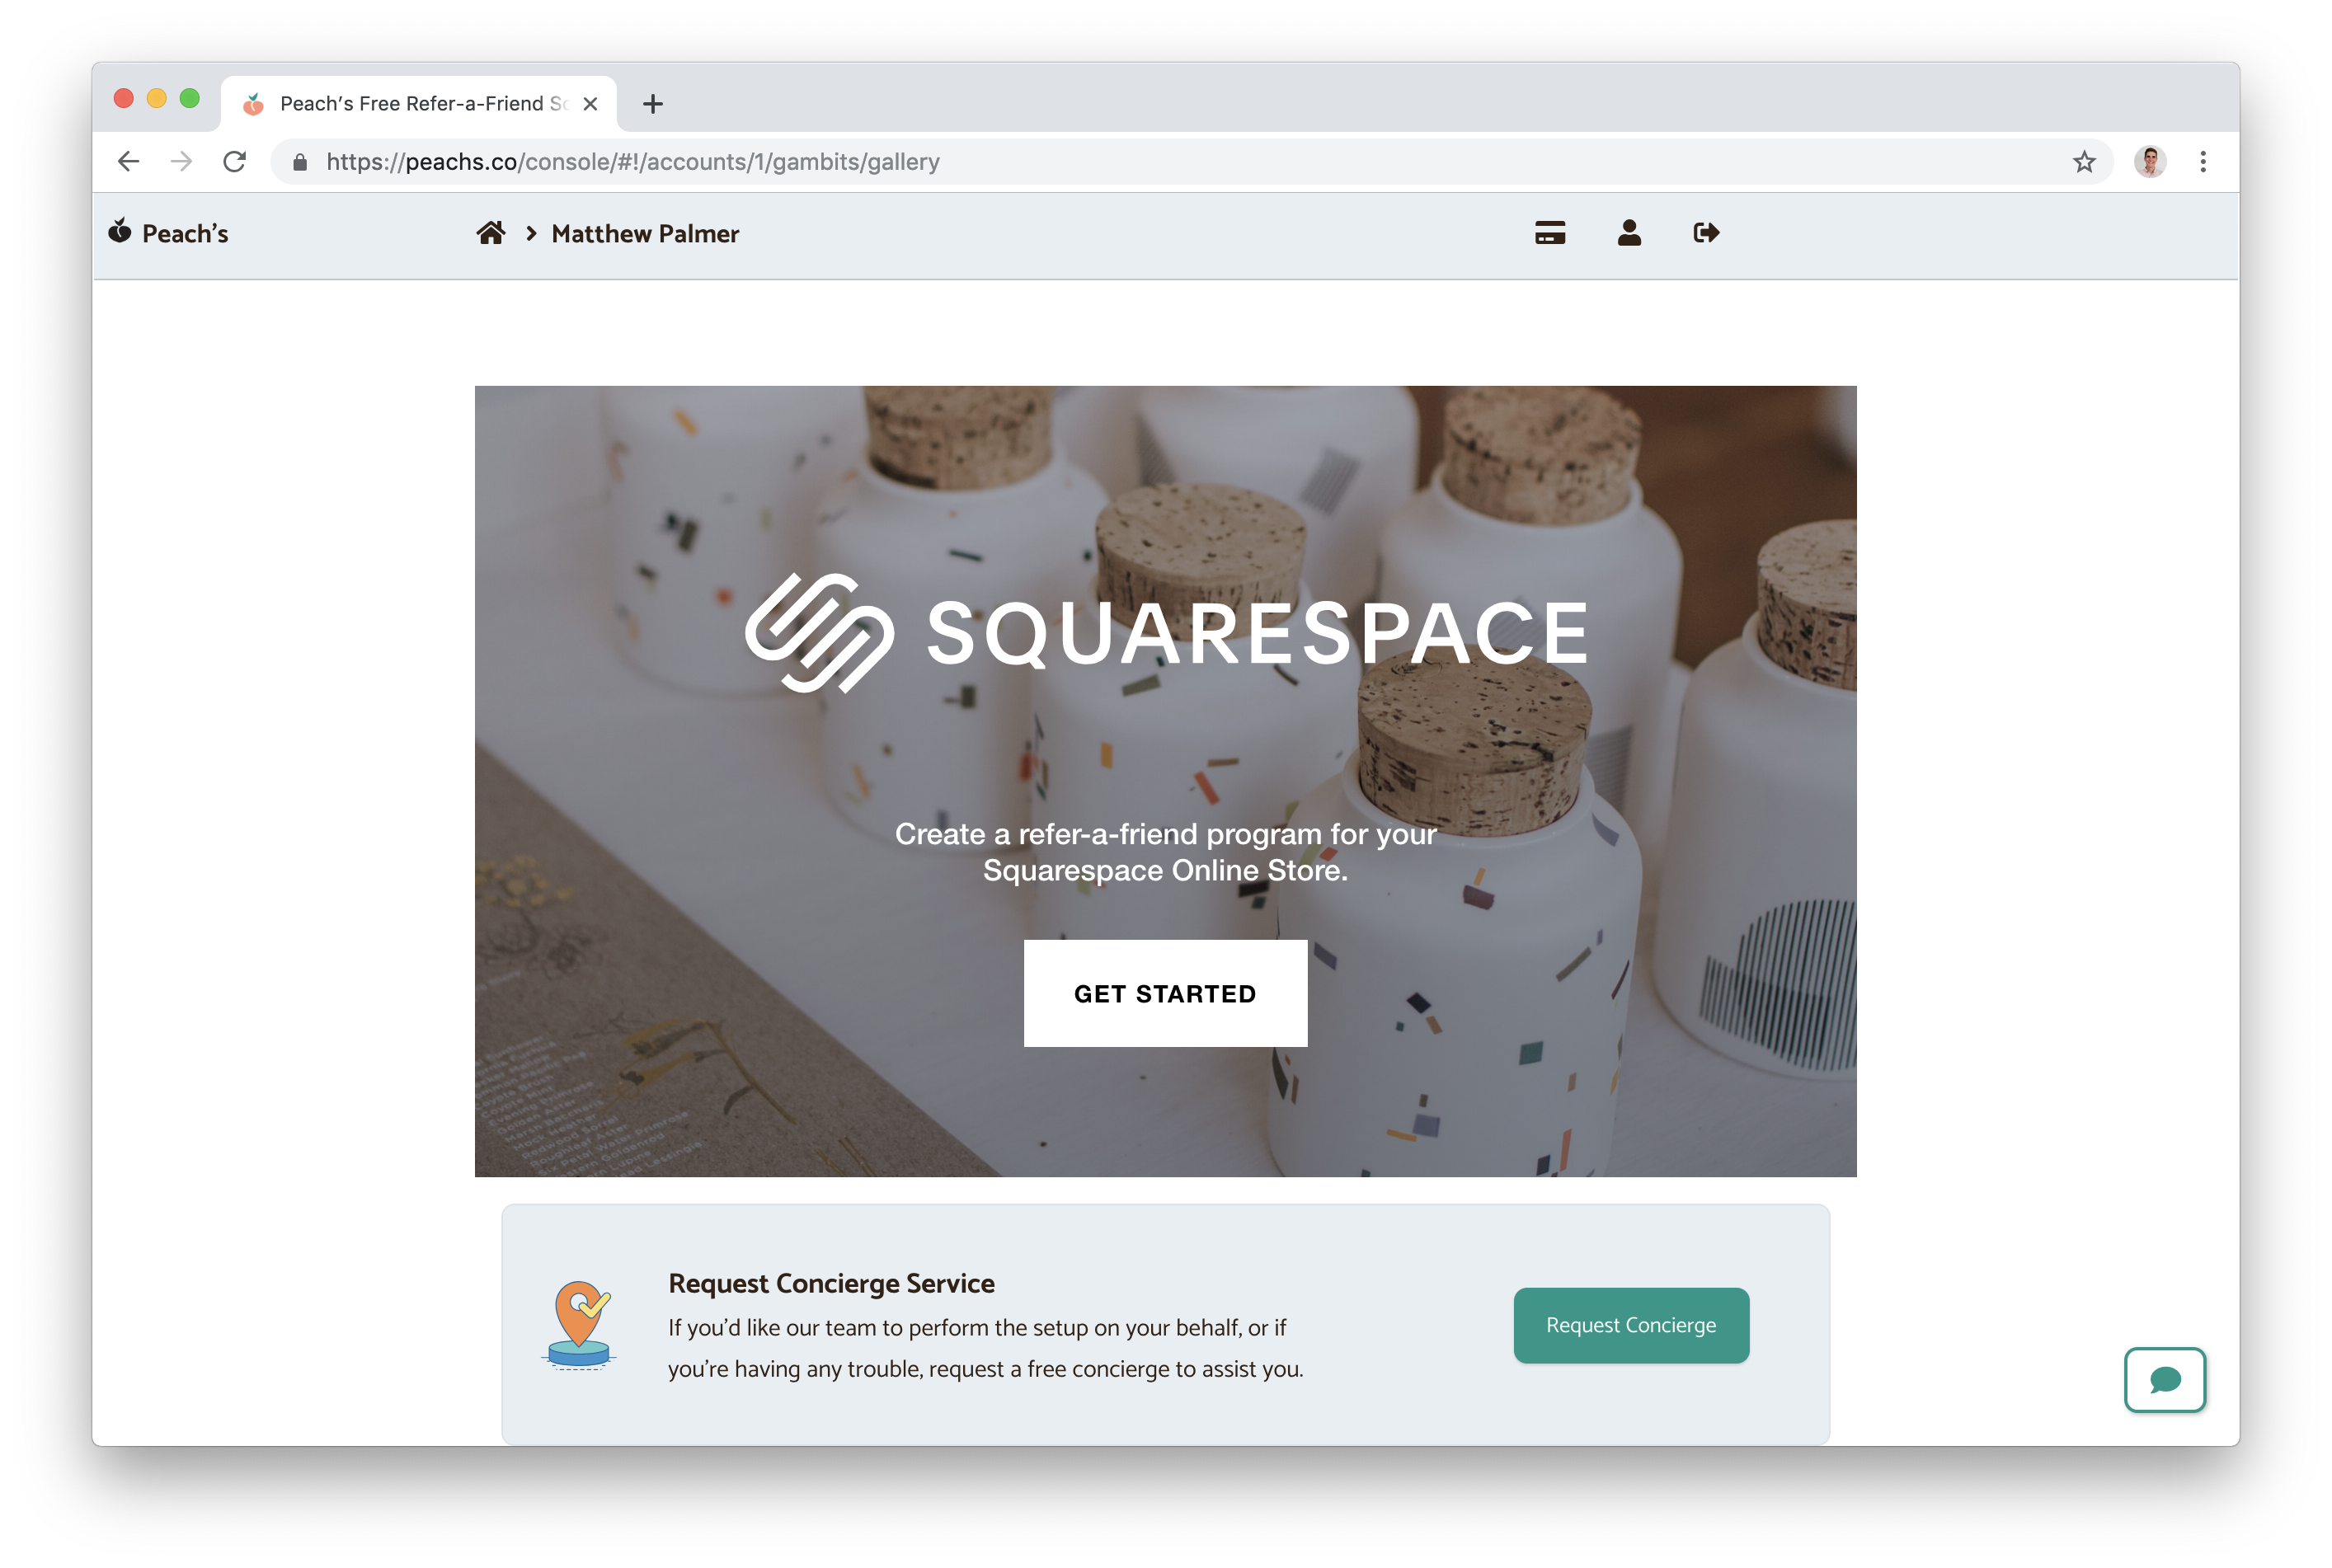Open the user profile icon
The image size is (2332, 1568).
[1628, 233]
